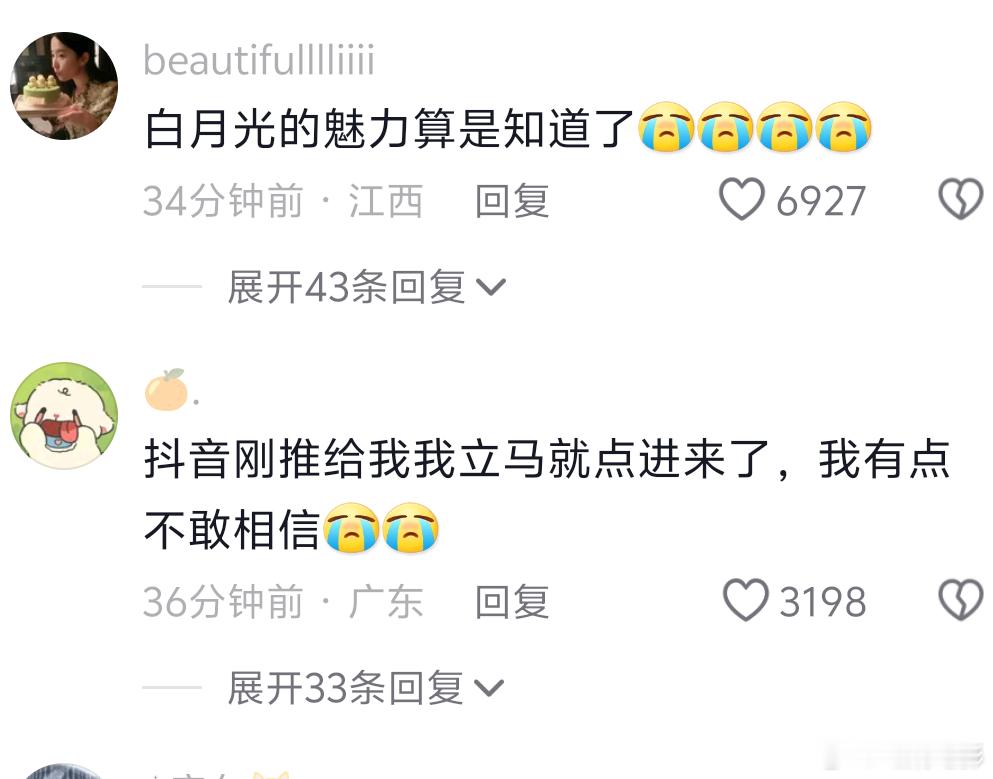This screenshot has height=779, width=993.
Task: Open the cartoon sheep avatar profile
Action: click(x=64, y=415)
